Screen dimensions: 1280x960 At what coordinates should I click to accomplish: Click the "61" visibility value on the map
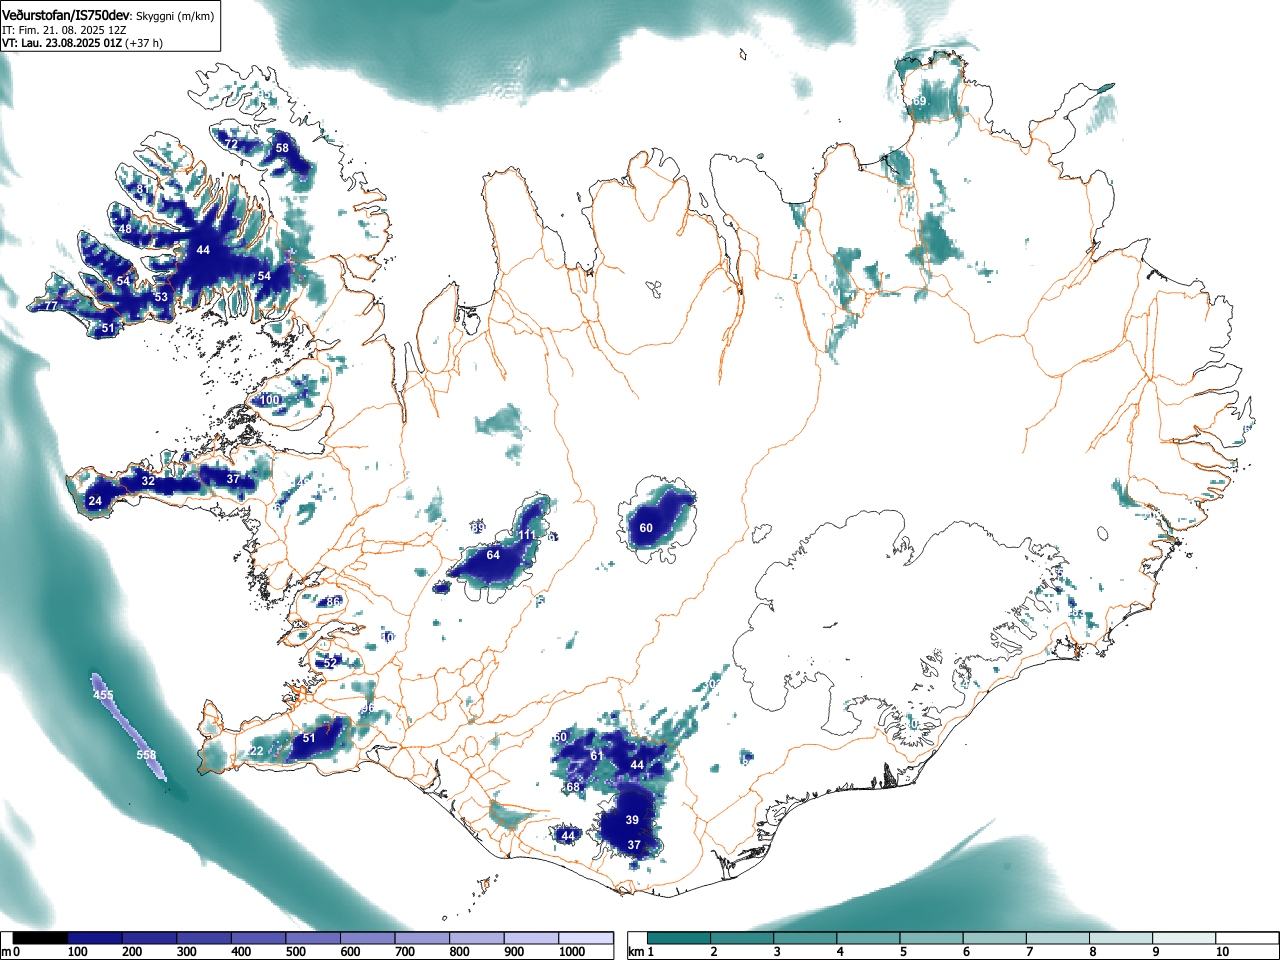(x=597, y=755)
